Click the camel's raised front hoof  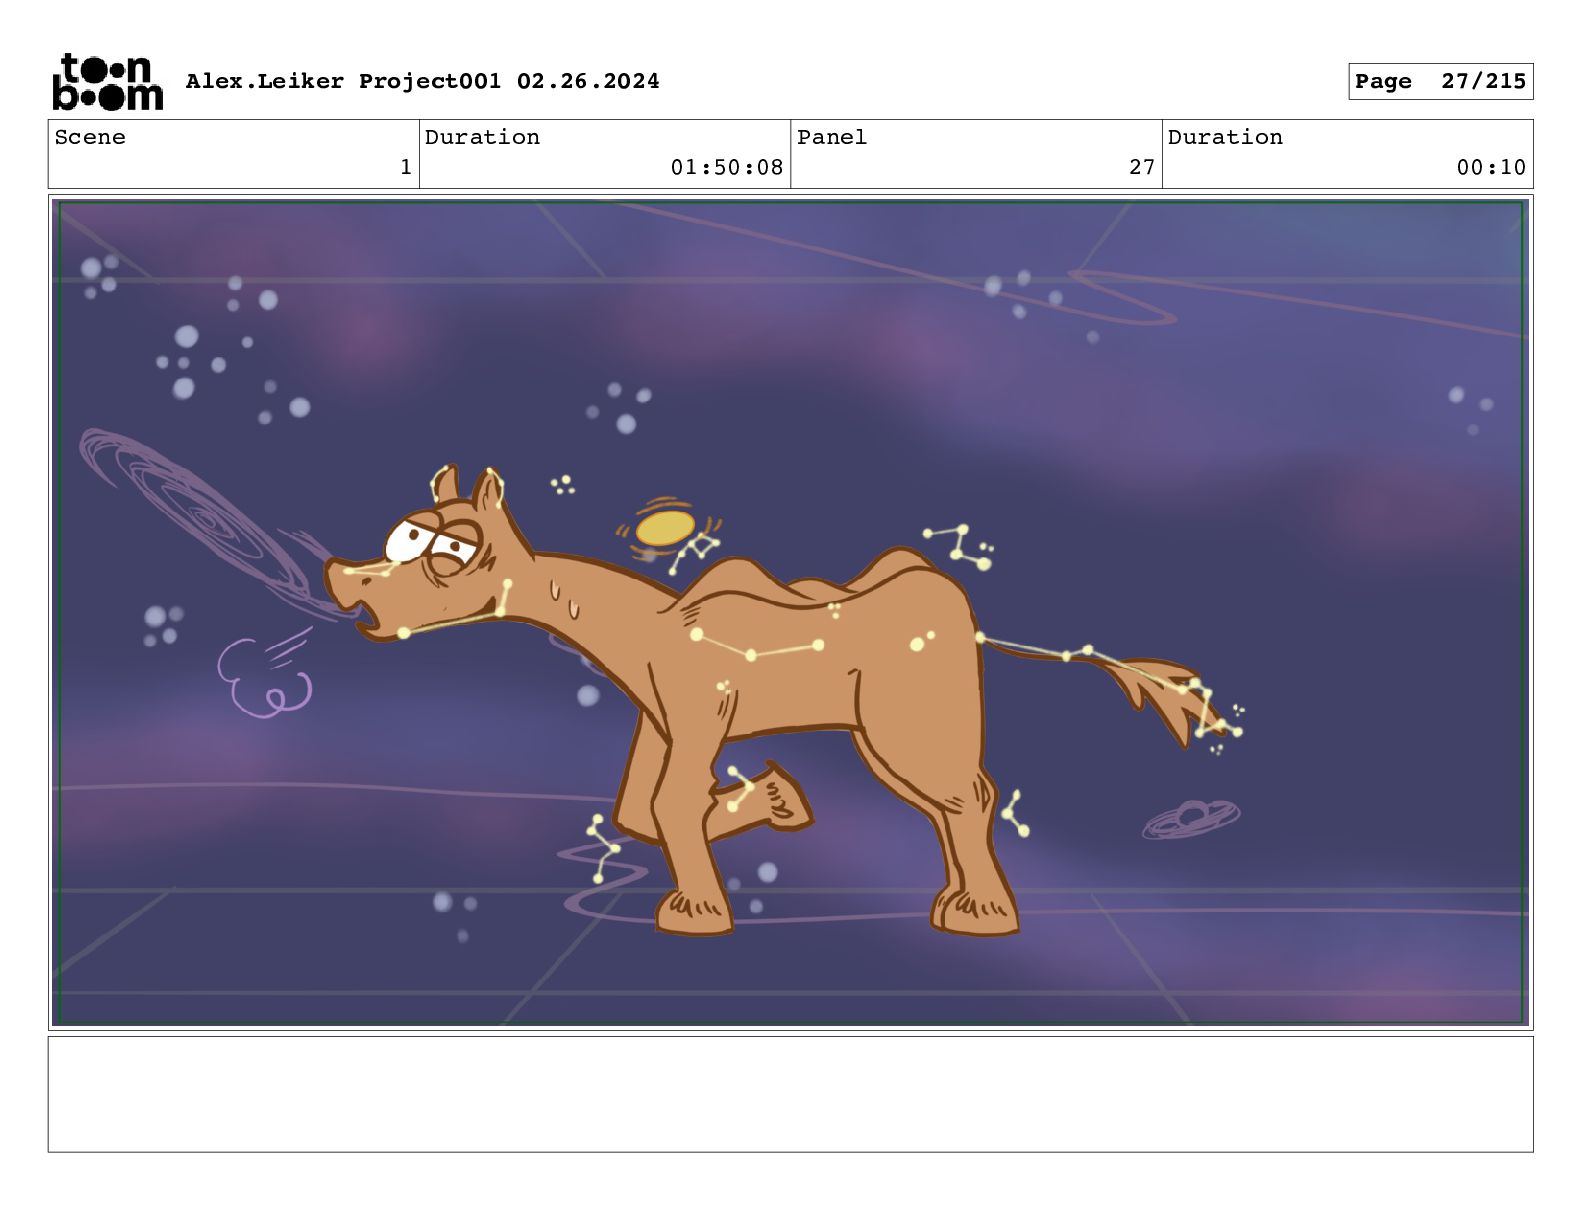tap(782, 797)
